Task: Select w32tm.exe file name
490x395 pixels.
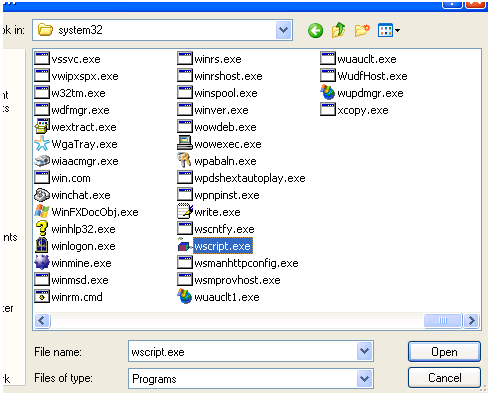Action: [78, 93]
